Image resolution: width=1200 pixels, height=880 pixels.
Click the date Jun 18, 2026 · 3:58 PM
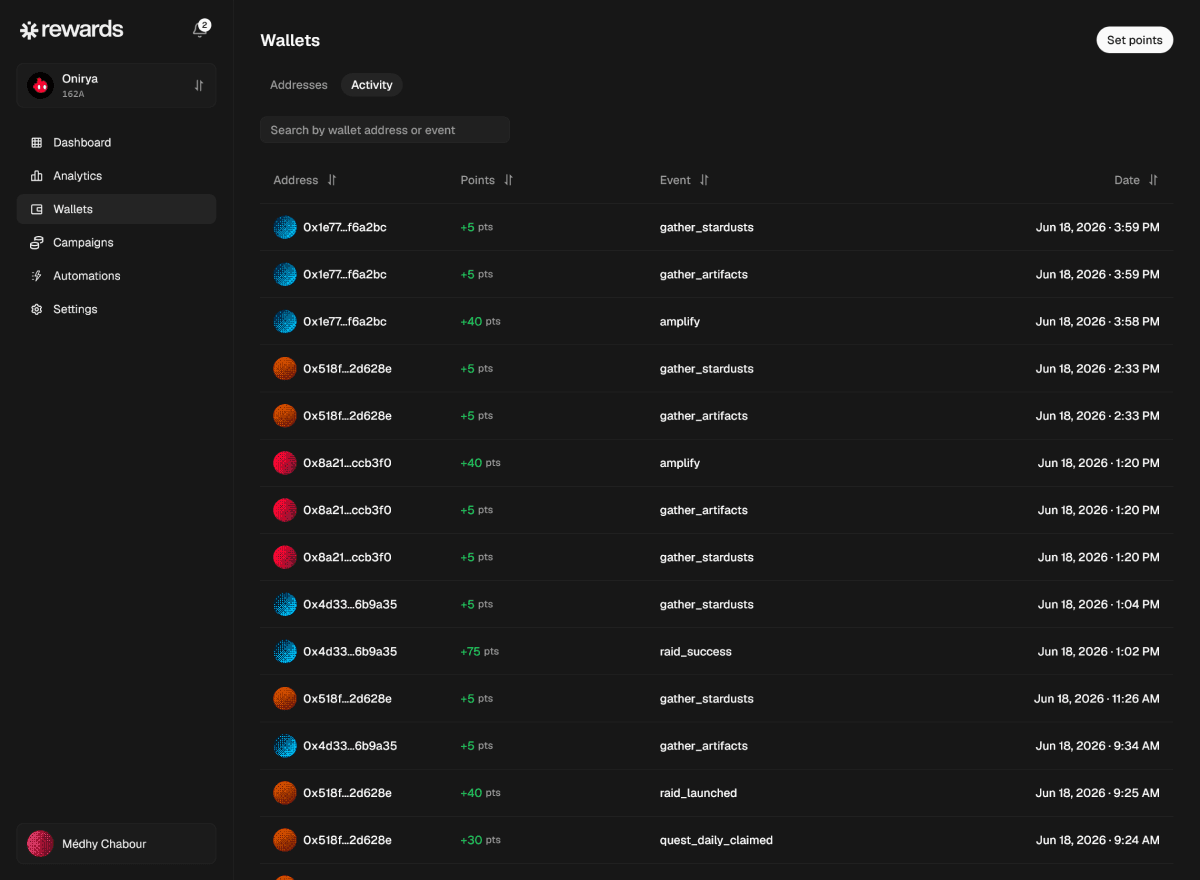(1098, 322)
